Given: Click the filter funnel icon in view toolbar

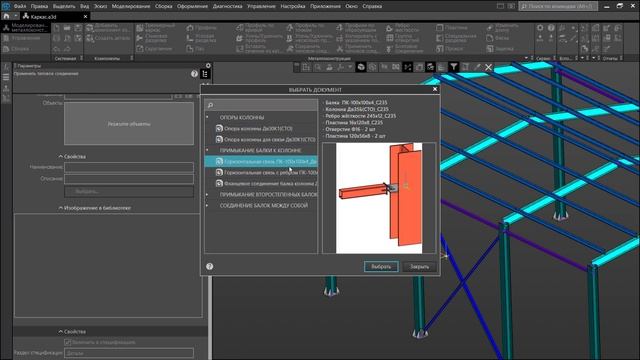Looking at the screenshot, I should (x=453, y=67).
